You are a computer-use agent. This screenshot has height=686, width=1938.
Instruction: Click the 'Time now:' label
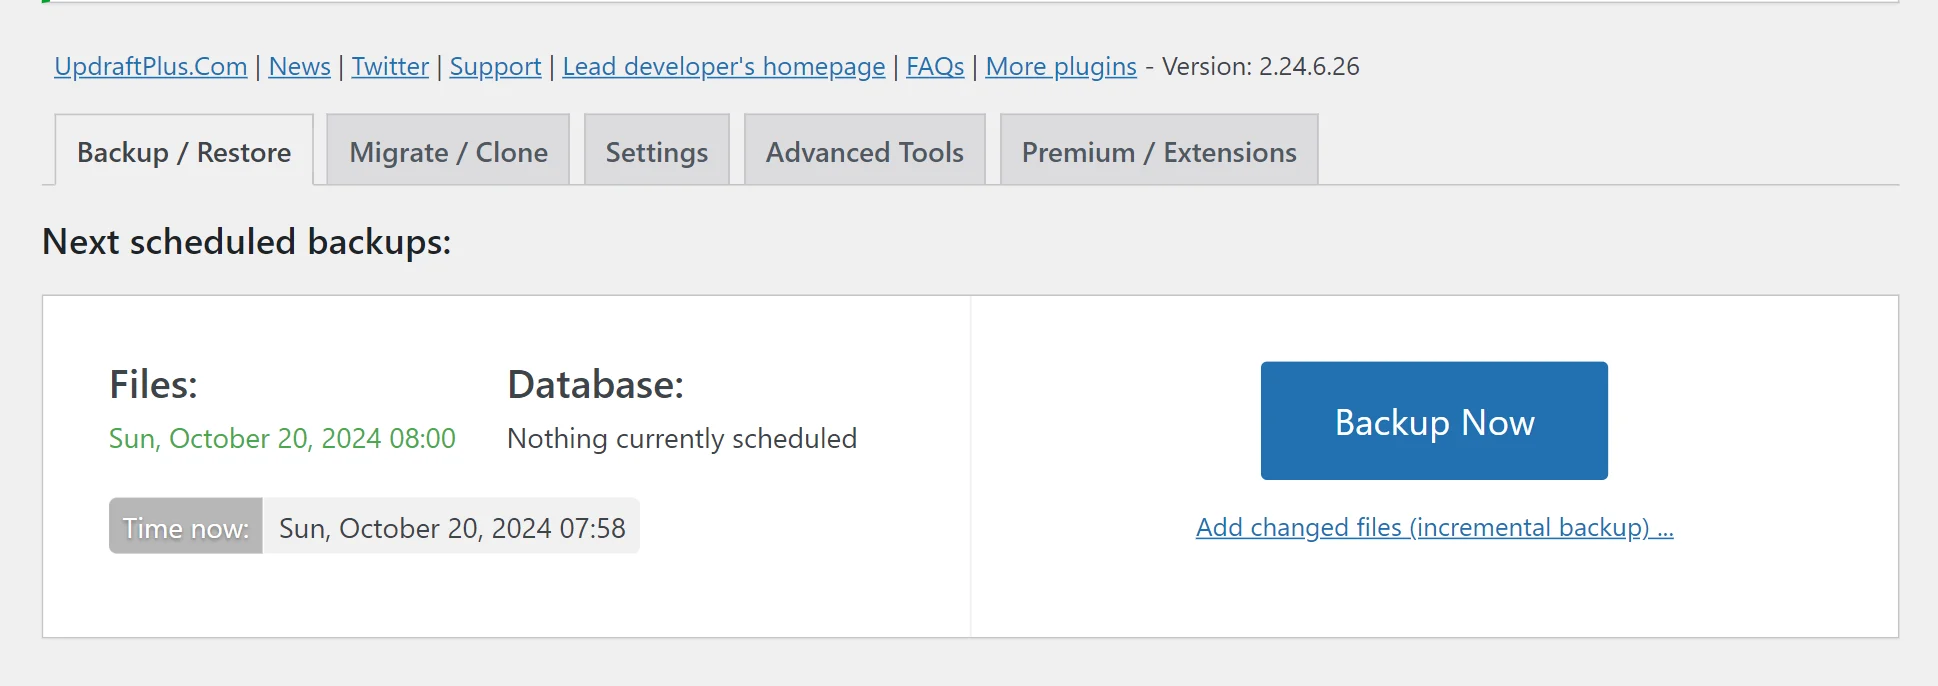[x=186, y=527]
